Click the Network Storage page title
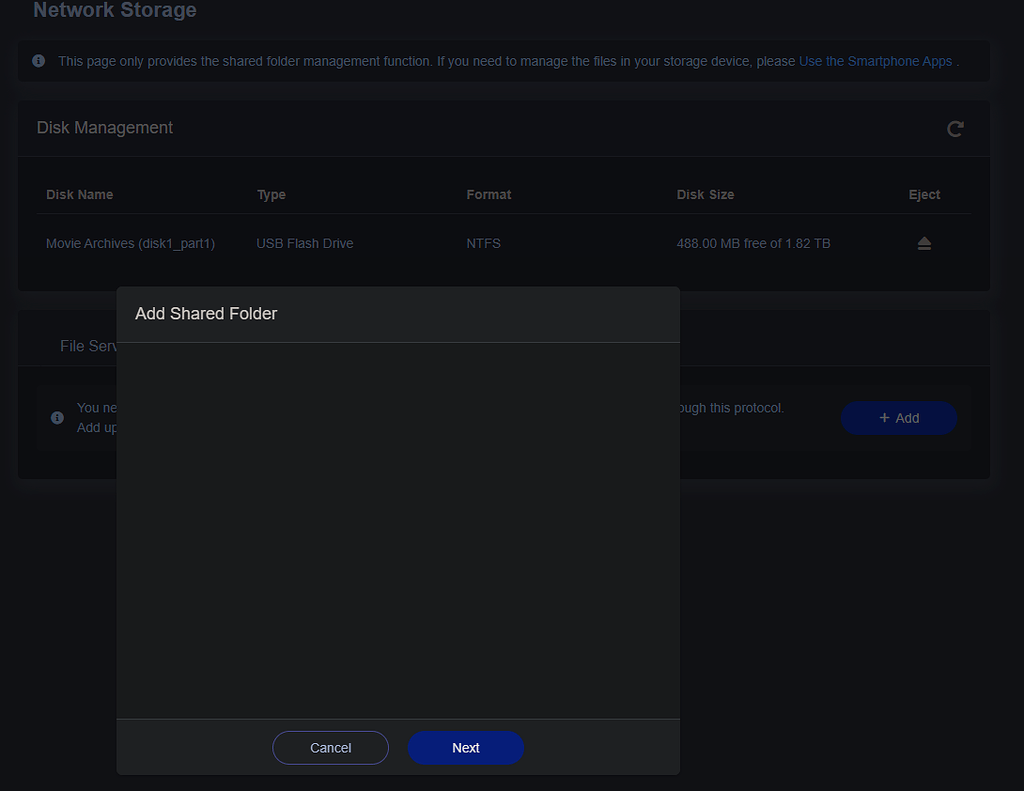Screen dimensions: 1024x791 (x=114, y=11)
